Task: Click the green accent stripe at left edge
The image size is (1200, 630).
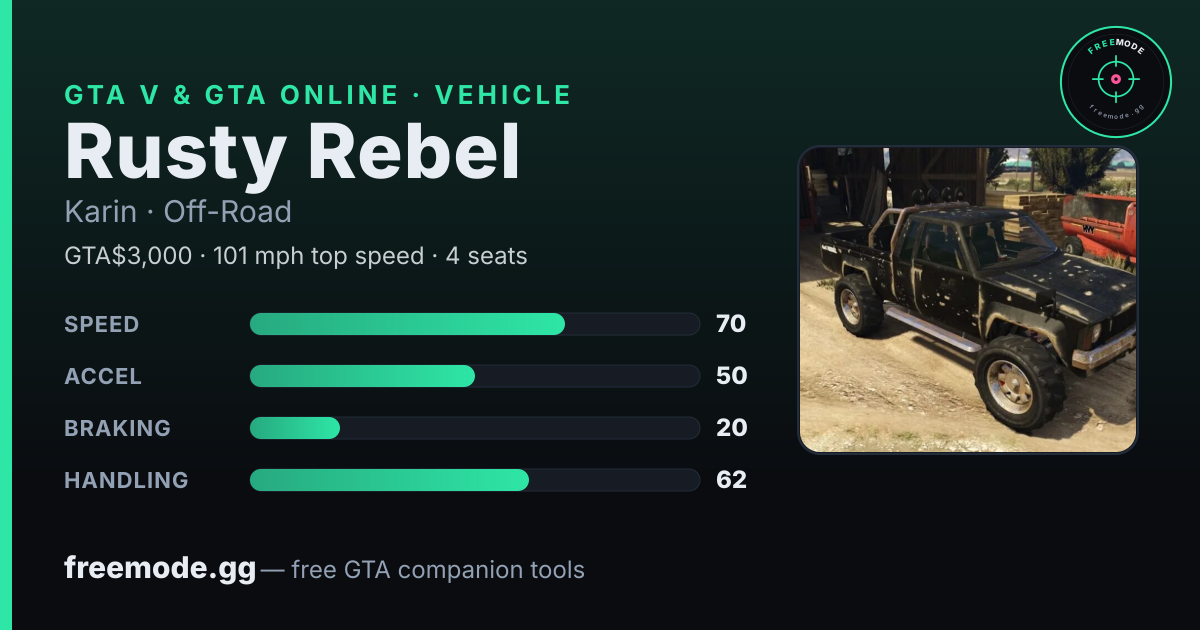Action: click(5, 315)
